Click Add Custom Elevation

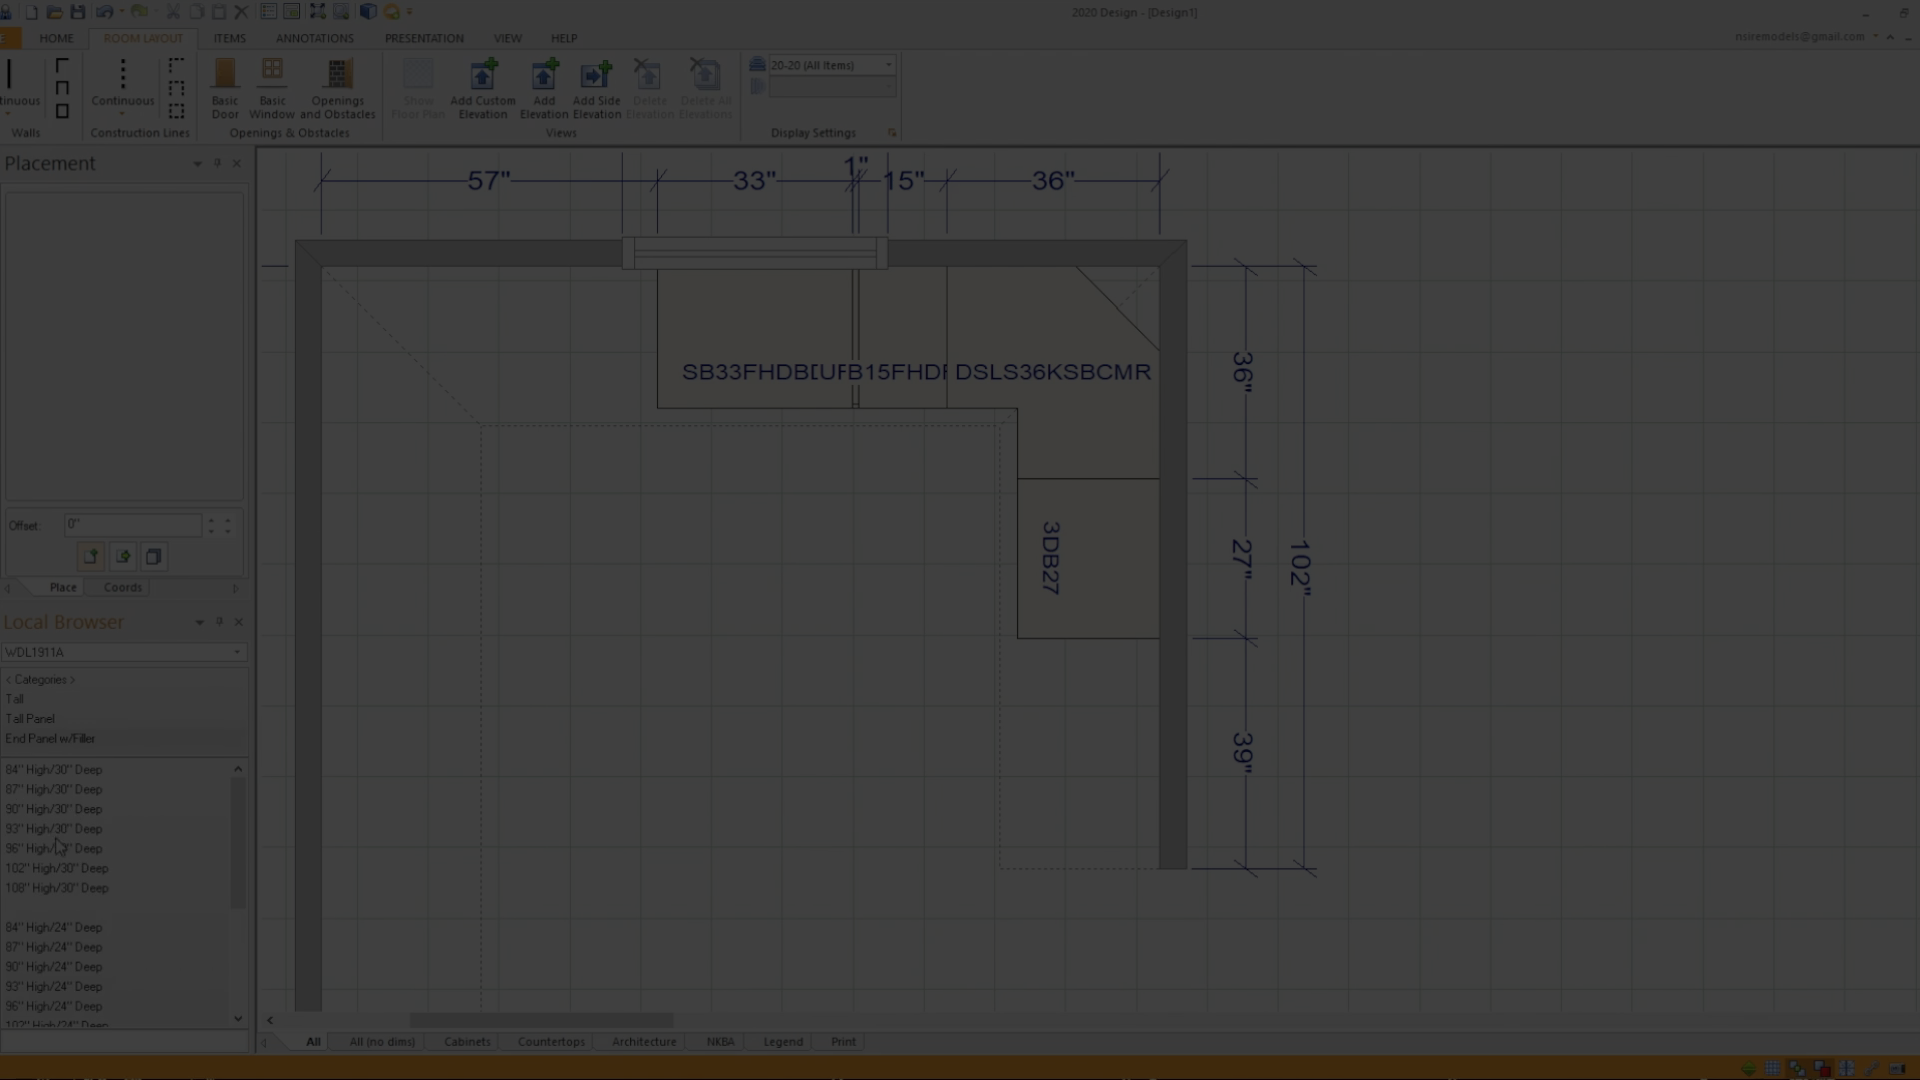click(x=483, y=88)
